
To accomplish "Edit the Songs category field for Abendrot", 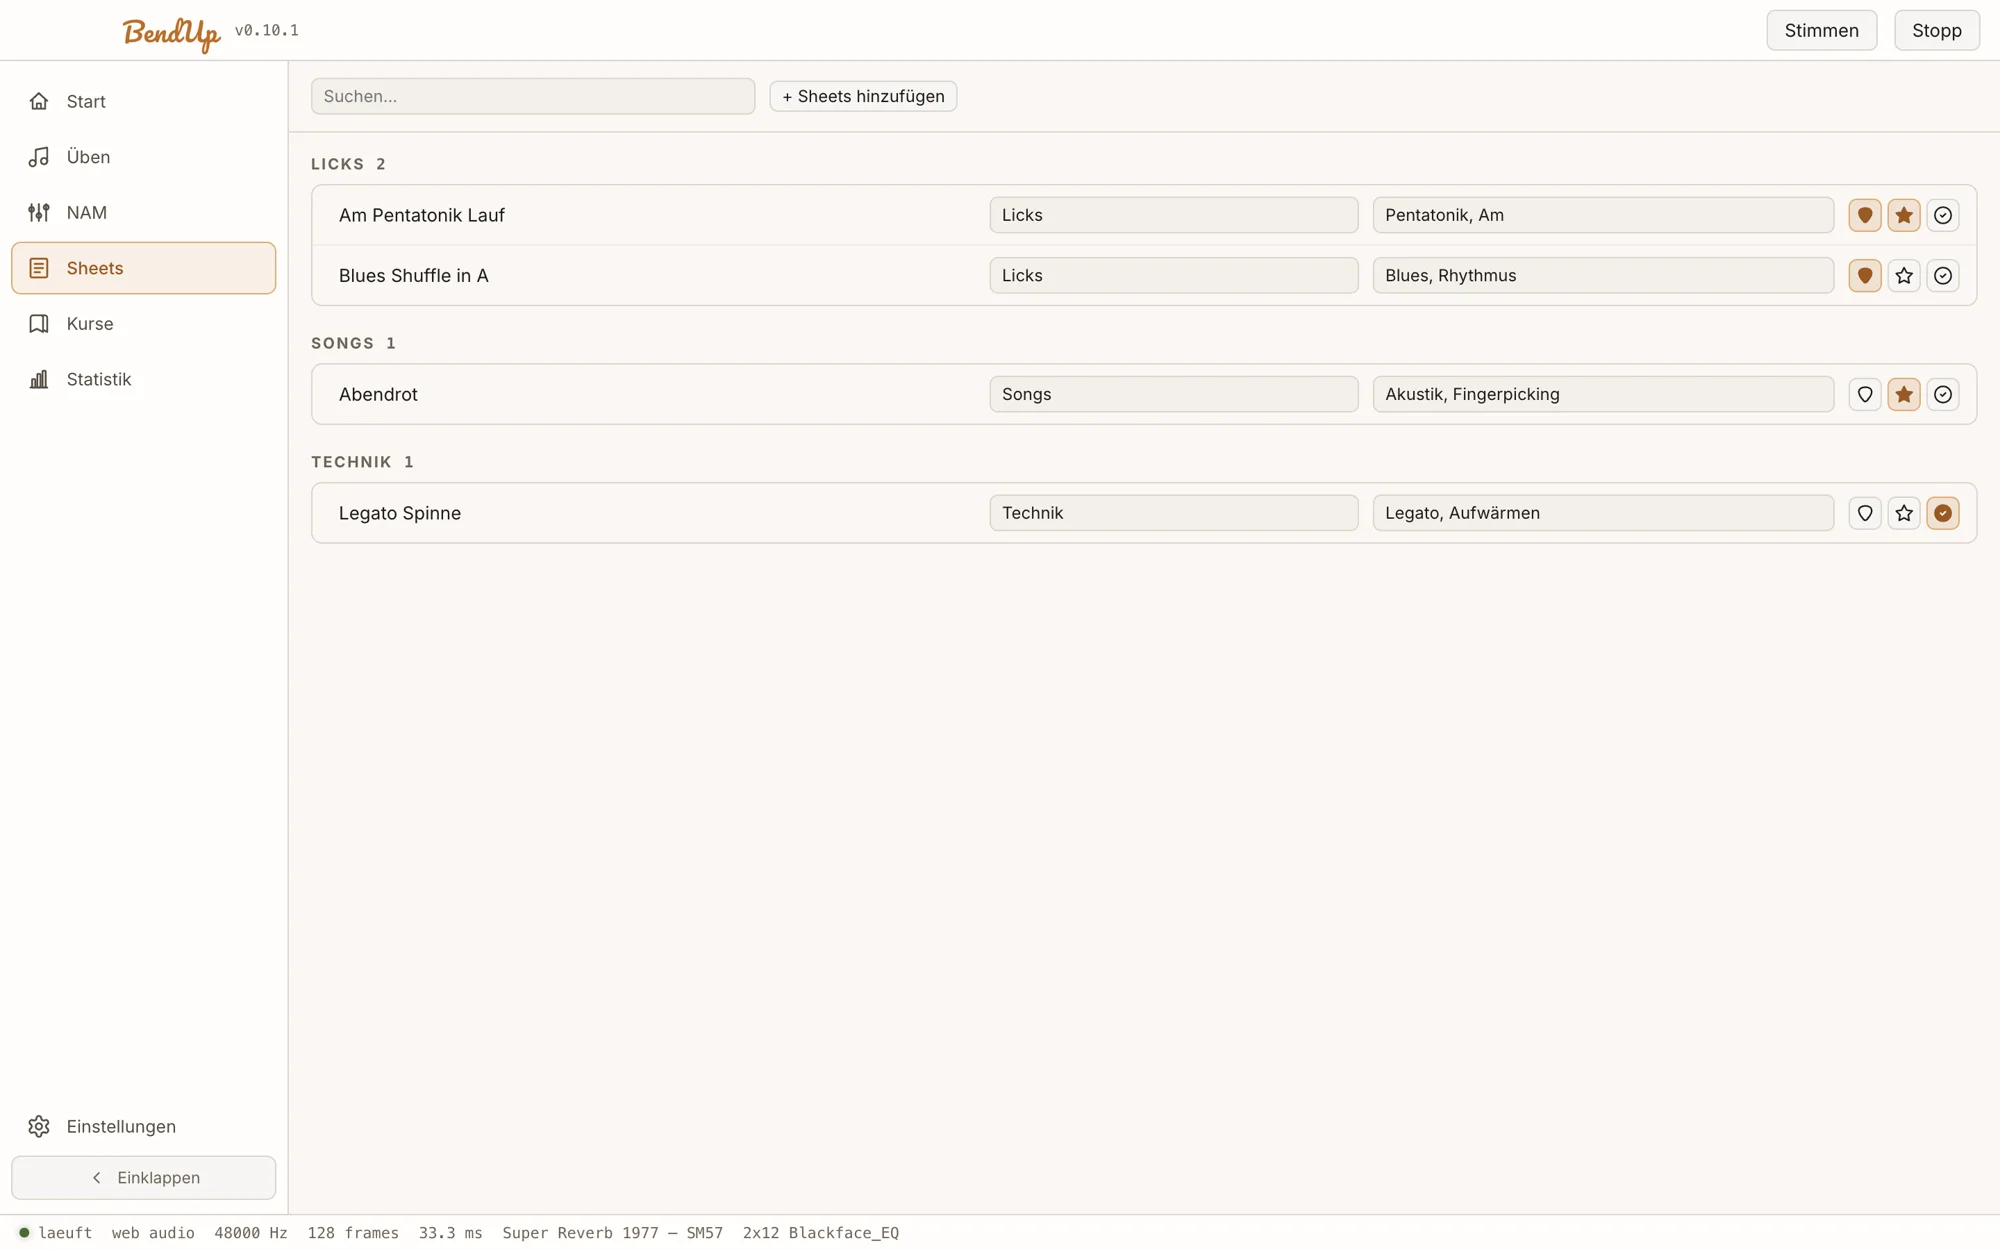I will click(1174, 394).
